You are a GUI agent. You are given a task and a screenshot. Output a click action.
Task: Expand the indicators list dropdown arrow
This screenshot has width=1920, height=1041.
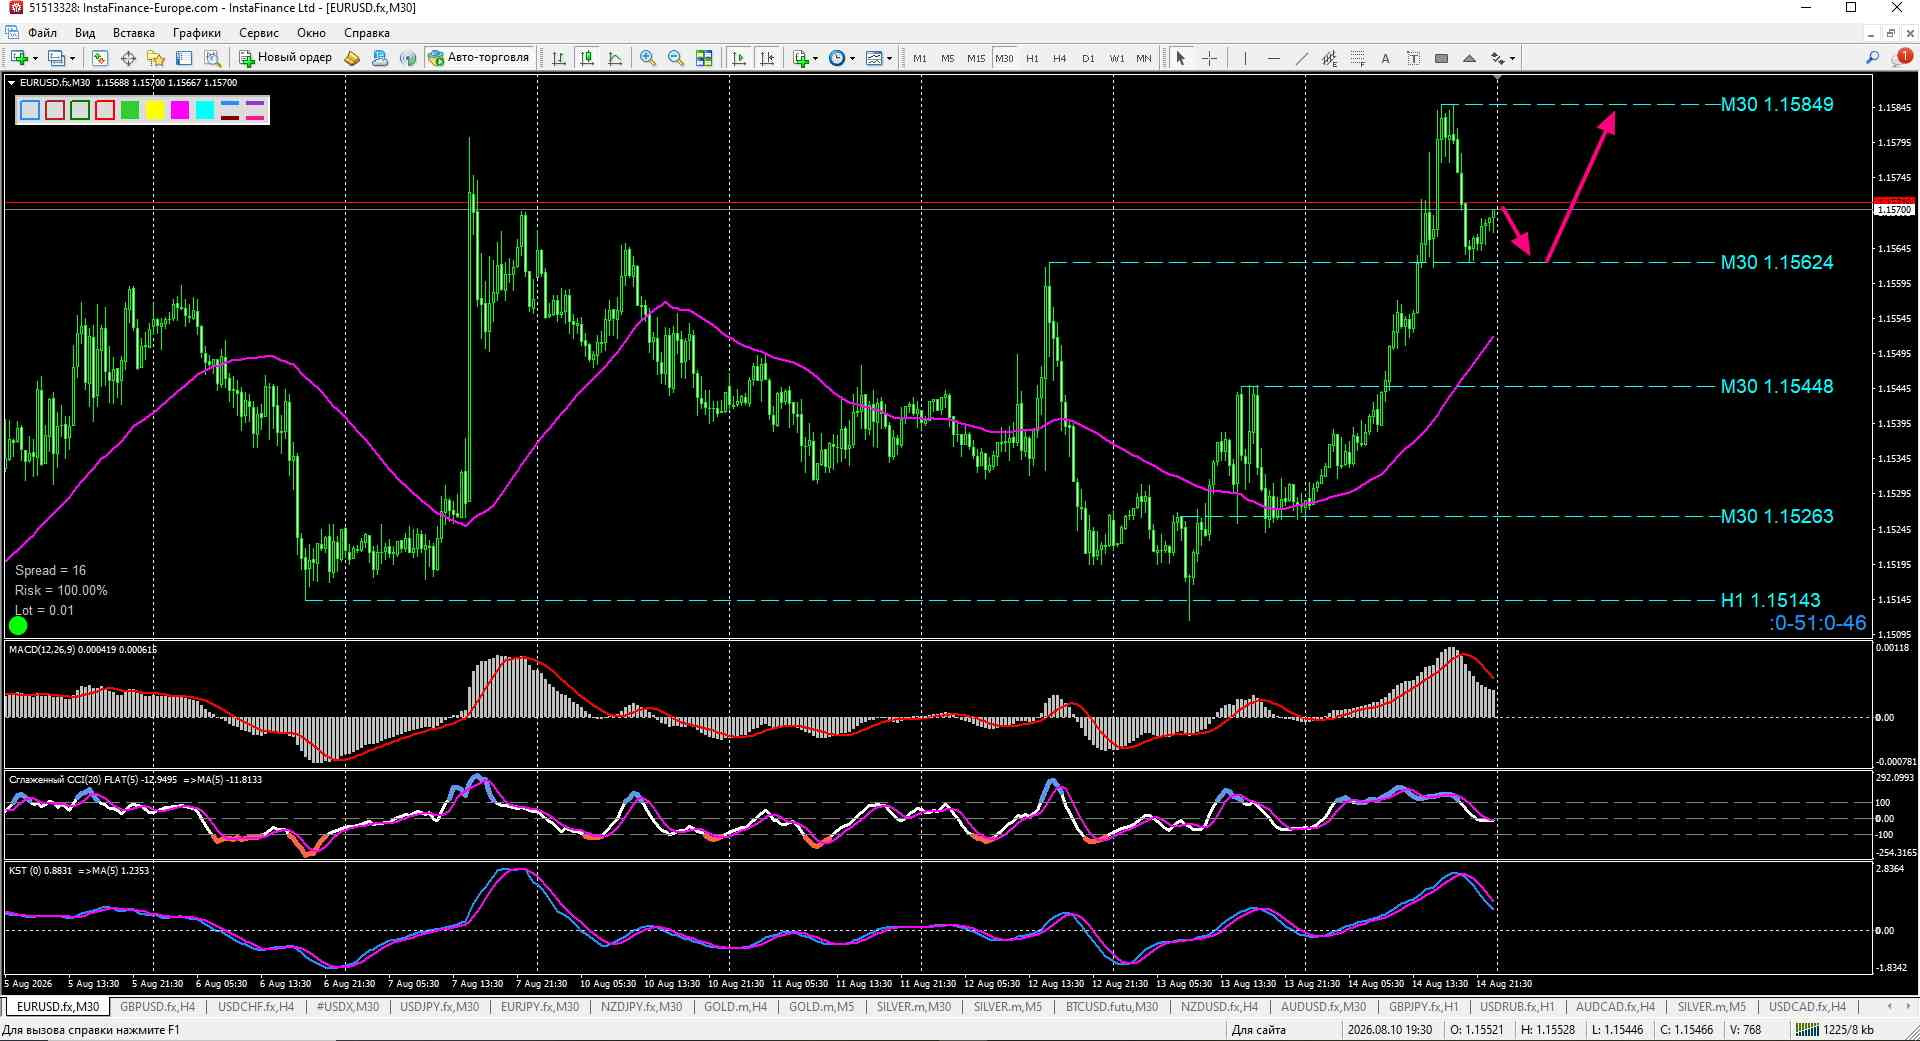point(816,58)
